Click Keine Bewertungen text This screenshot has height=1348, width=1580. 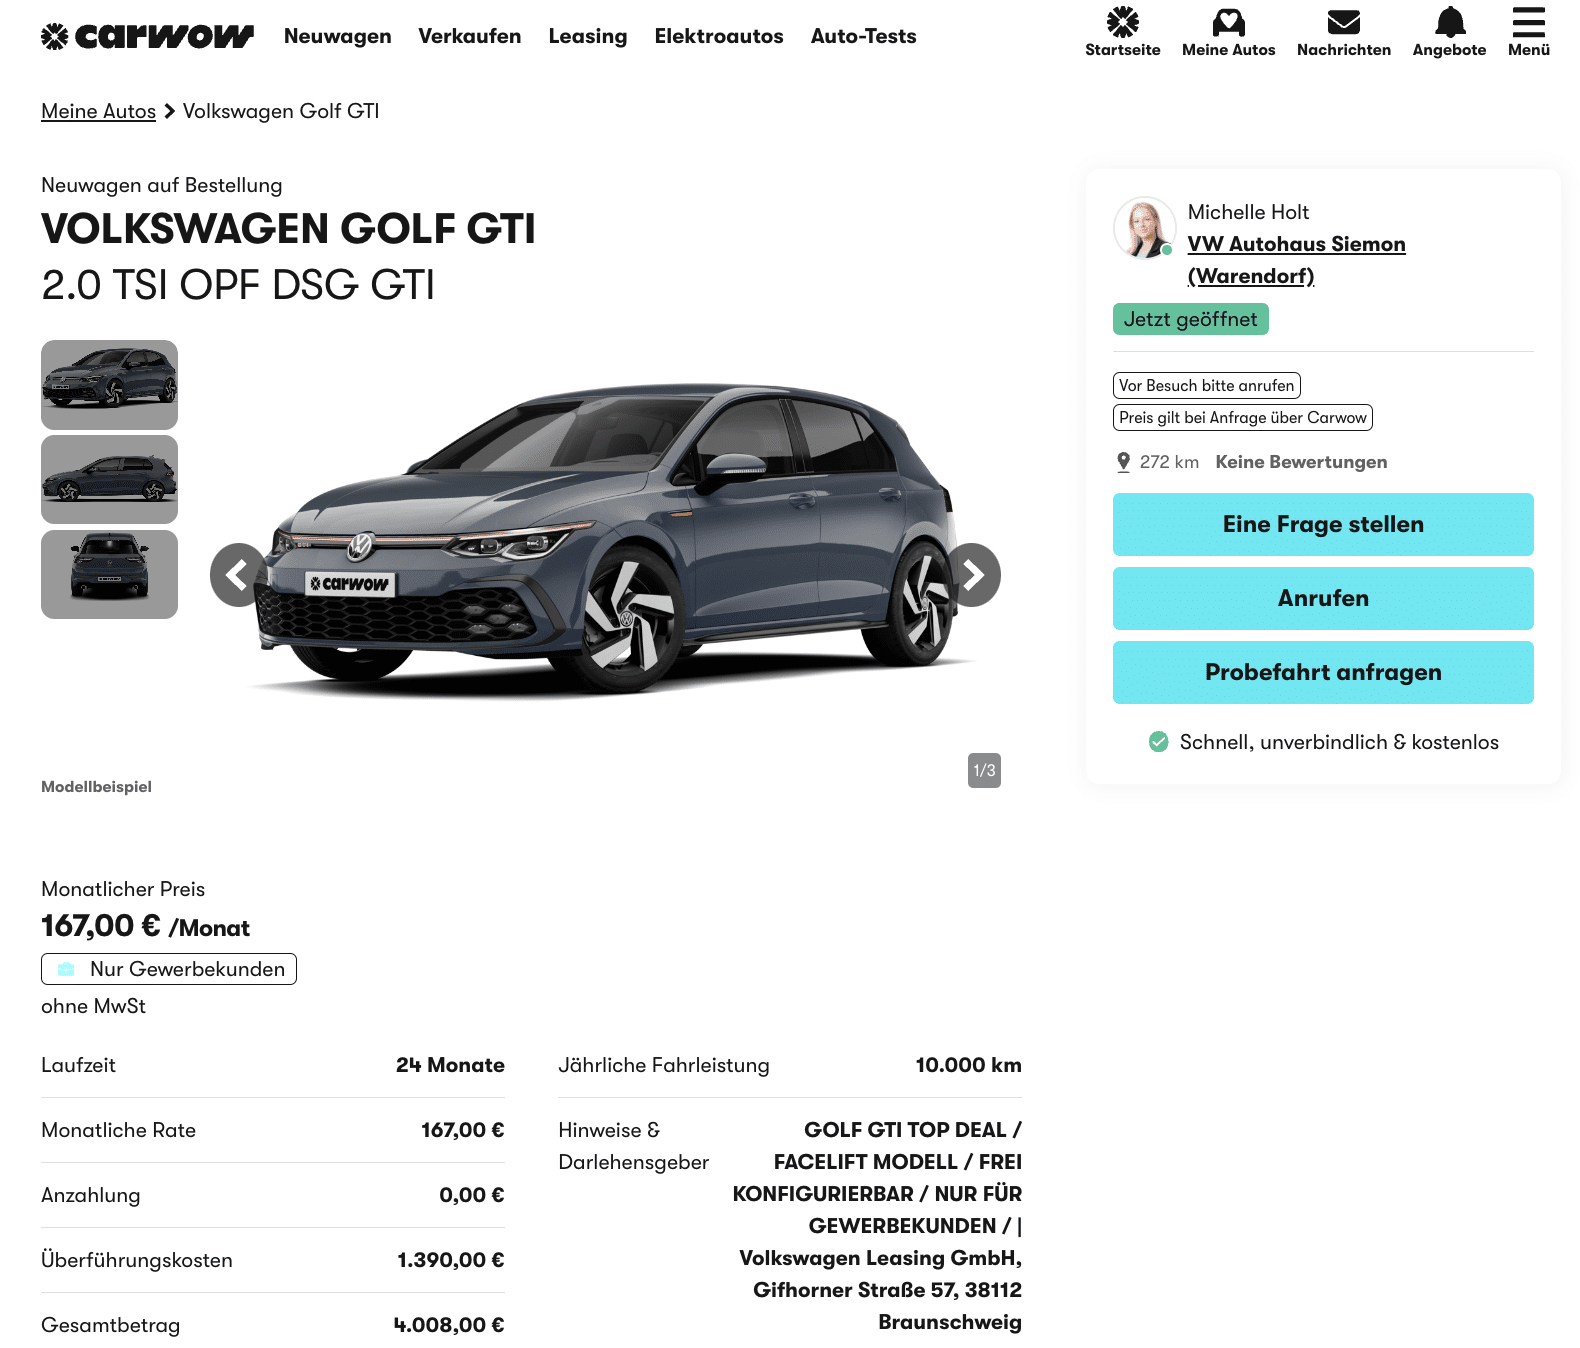coord(1301,462)
